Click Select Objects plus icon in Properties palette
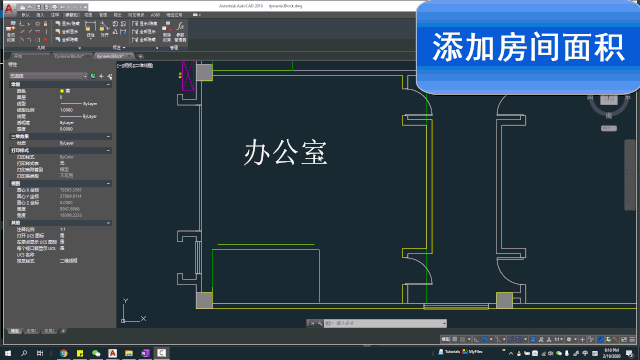The height and width of the screenshot is (360, 640). [101, 76]
